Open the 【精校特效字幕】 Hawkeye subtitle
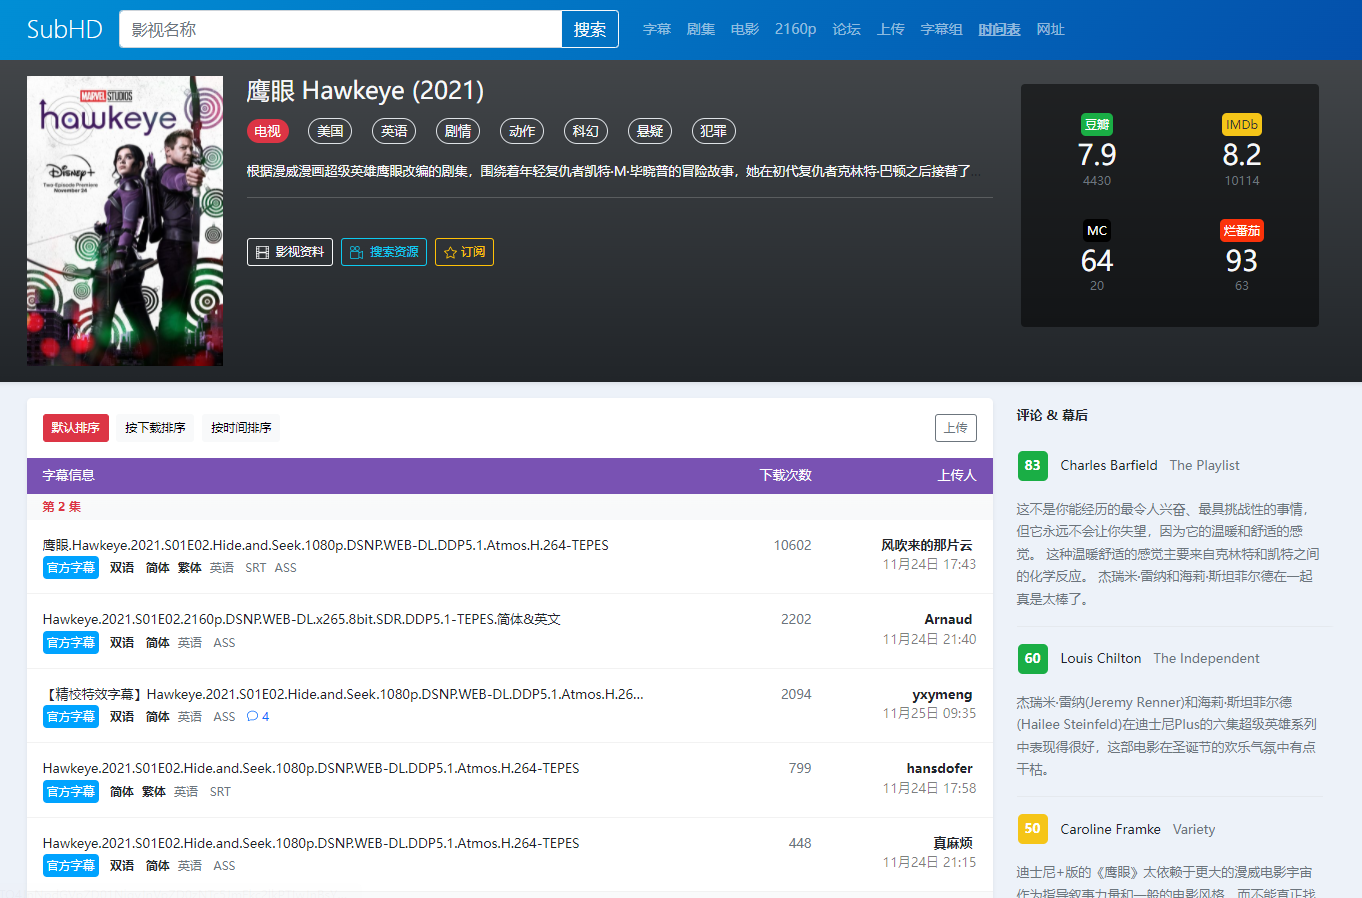 click(343, 694)
